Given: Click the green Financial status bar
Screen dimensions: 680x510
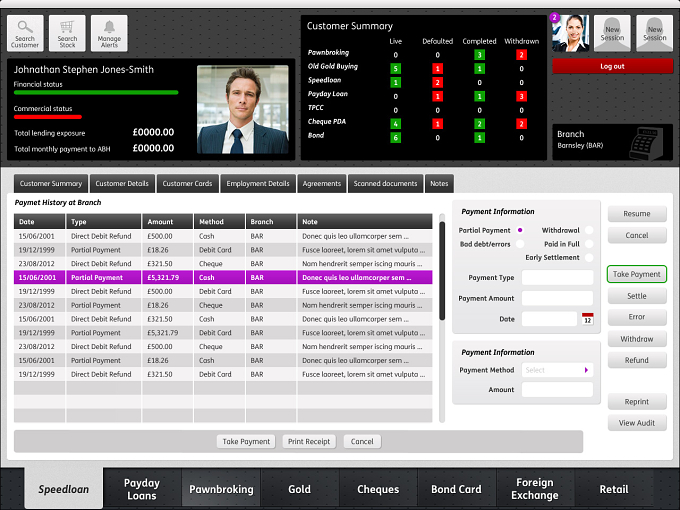Looking at the screenshot, I should tap(96, 92).
